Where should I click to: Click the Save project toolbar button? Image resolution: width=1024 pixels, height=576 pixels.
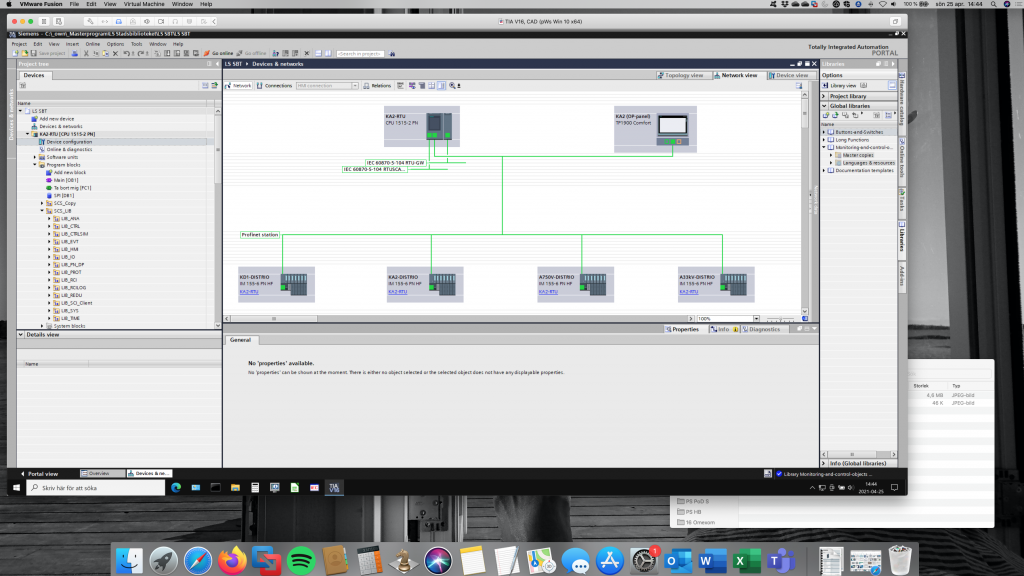(x=48, y=54)
